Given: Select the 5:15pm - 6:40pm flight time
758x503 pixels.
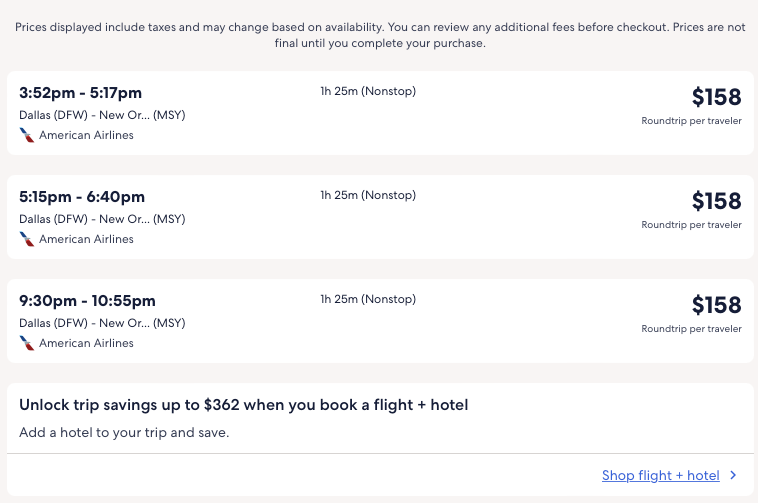Looking at the screenshot, I should [x=82, y=197].
